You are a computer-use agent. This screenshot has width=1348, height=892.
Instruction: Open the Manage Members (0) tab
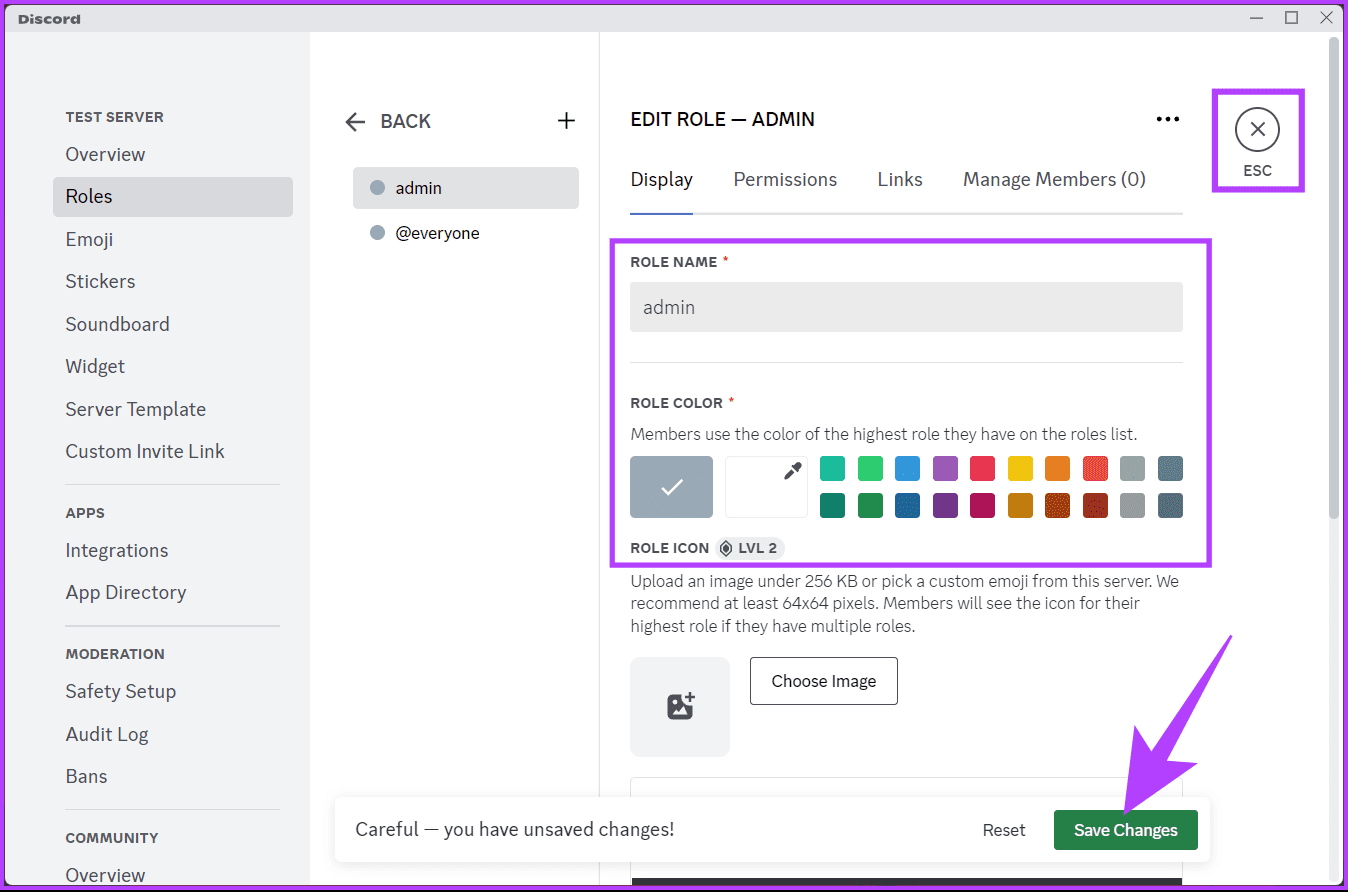pyautogui.click(x=1054, y=180)
